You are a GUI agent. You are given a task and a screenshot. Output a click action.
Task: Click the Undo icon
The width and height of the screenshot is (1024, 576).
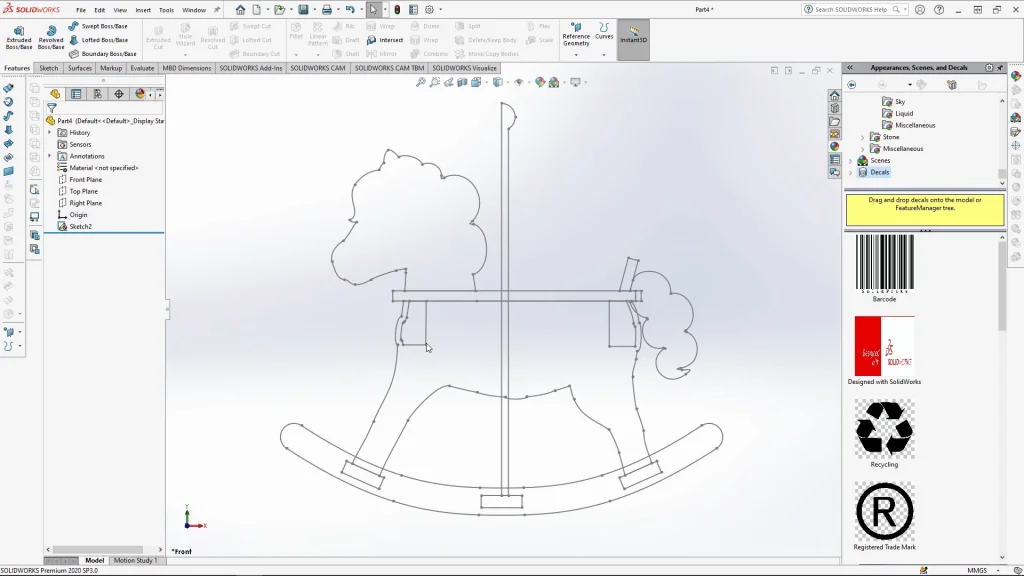coord(350,10)
